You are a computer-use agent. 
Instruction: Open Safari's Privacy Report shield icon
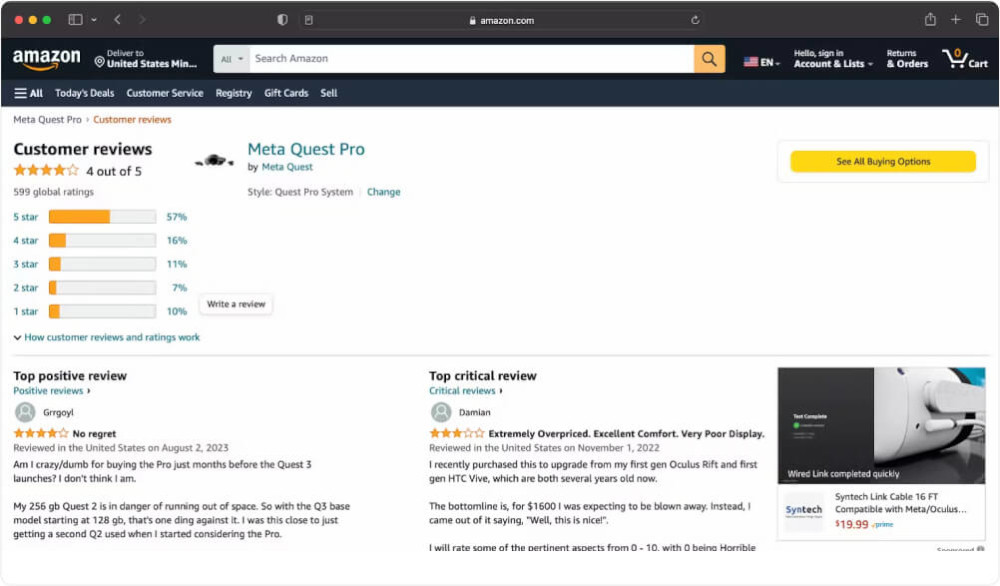(282, 19)
